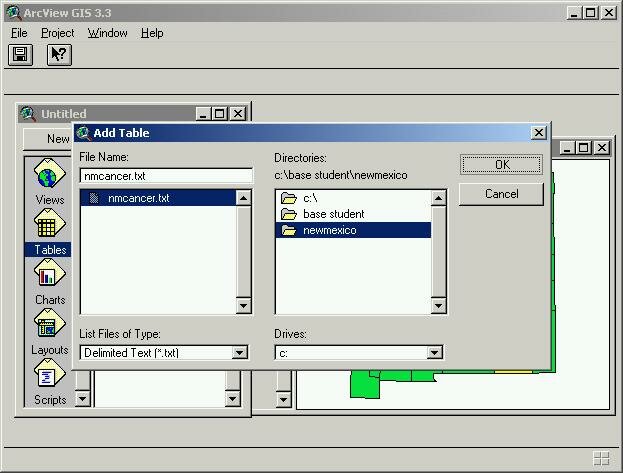Click the ArcView GIS title bar icon
The height and width of the screenshot is (473, 623).
click(x=14, y=13)
